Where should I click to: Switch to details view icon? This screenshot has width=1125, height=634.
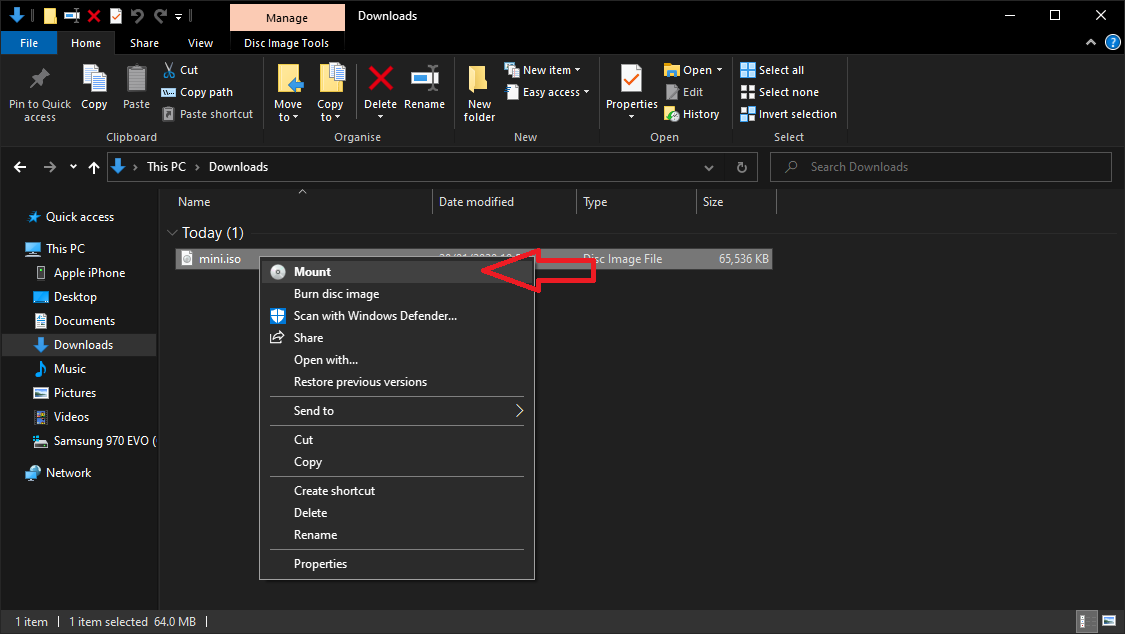coord(1088,621)
